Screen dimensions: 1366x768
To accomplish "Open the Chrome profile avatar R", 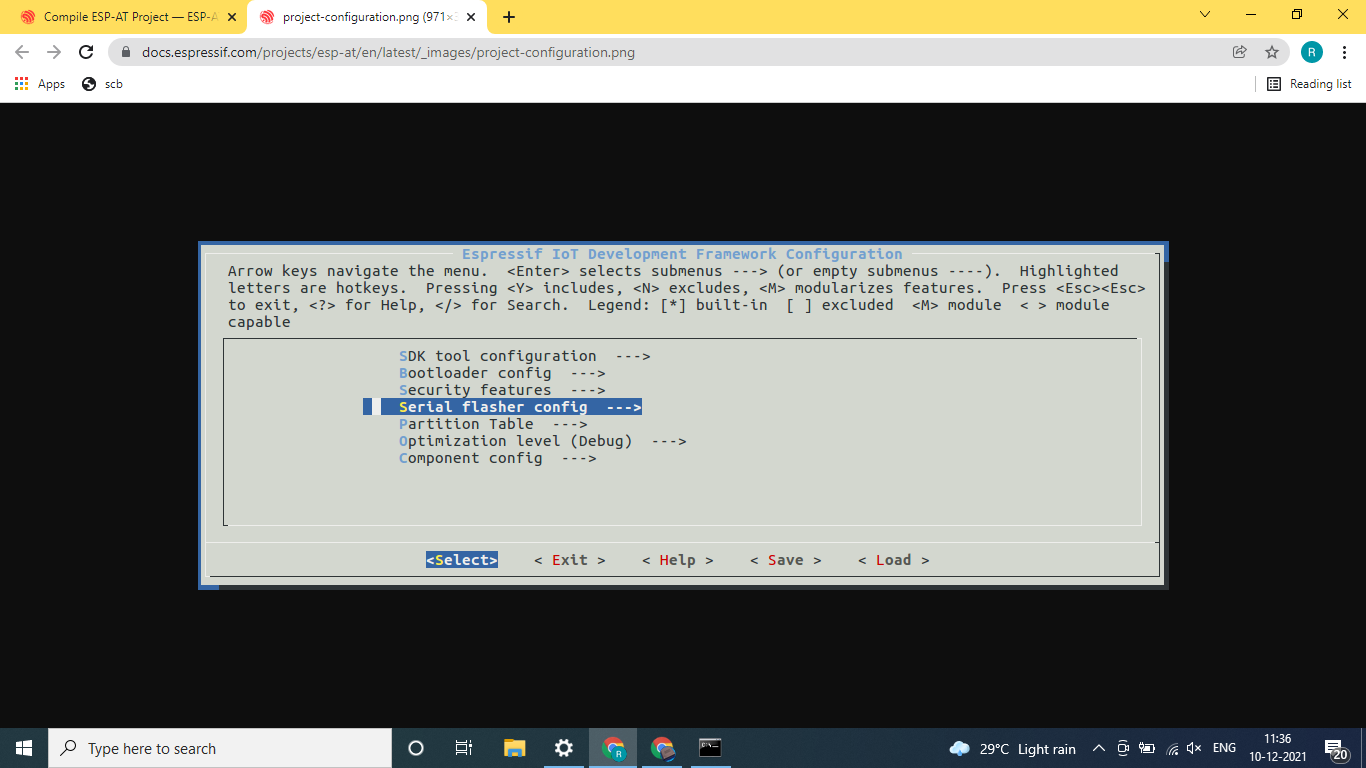I will click(x=1311, y=52).
